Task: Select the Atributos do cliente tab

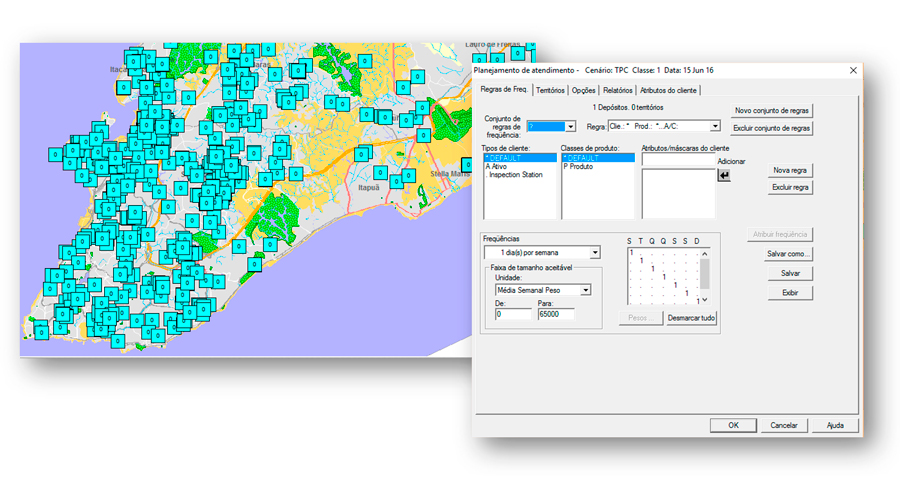Action: click(x=668, y=90)
